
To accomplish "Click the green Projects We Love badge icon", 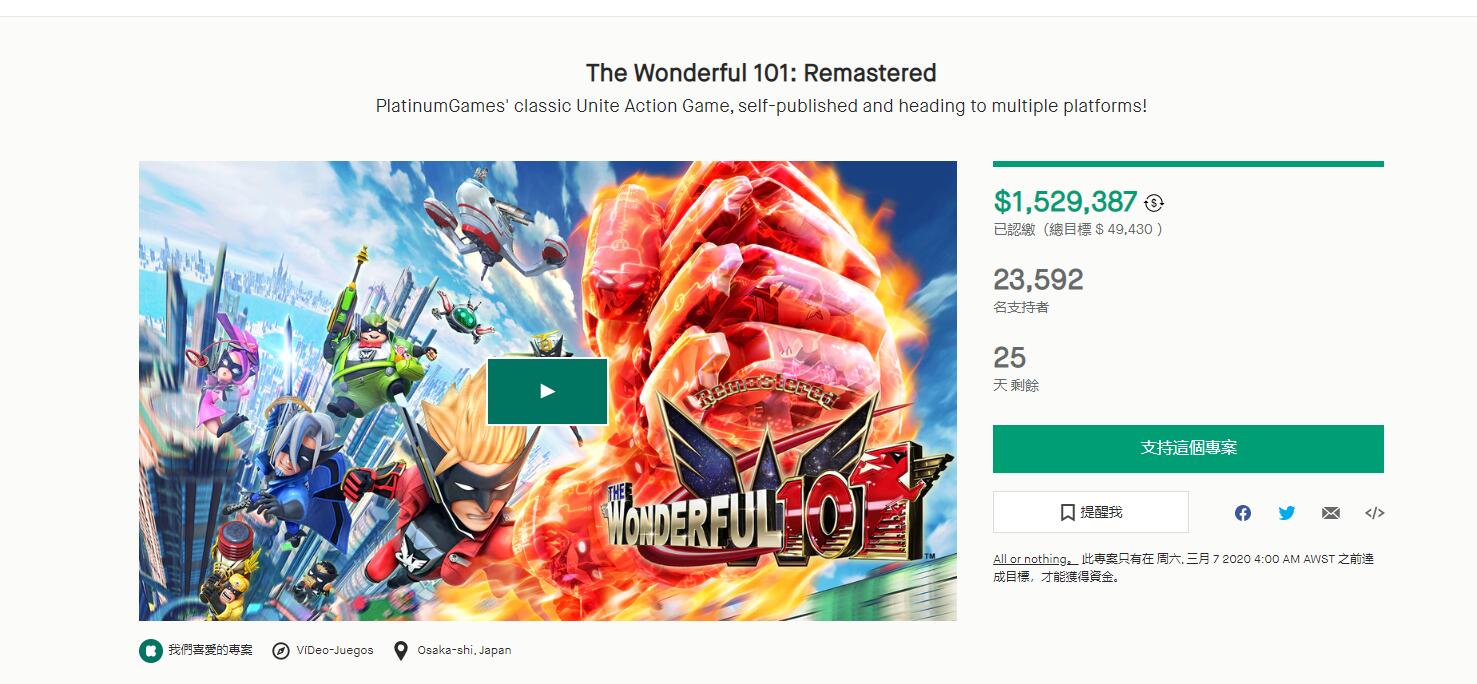I will coord(150,651).
